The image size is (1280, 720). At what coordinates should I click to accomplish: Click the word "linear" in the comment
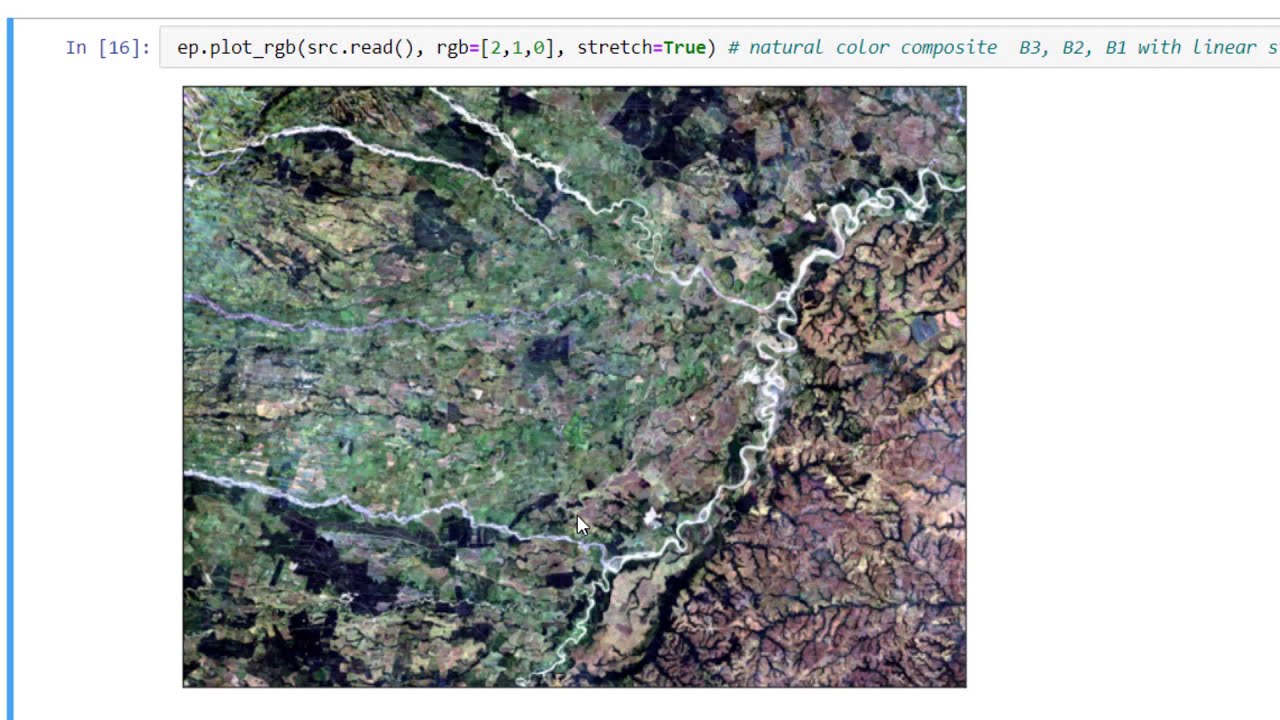(x=1225, y=47)
